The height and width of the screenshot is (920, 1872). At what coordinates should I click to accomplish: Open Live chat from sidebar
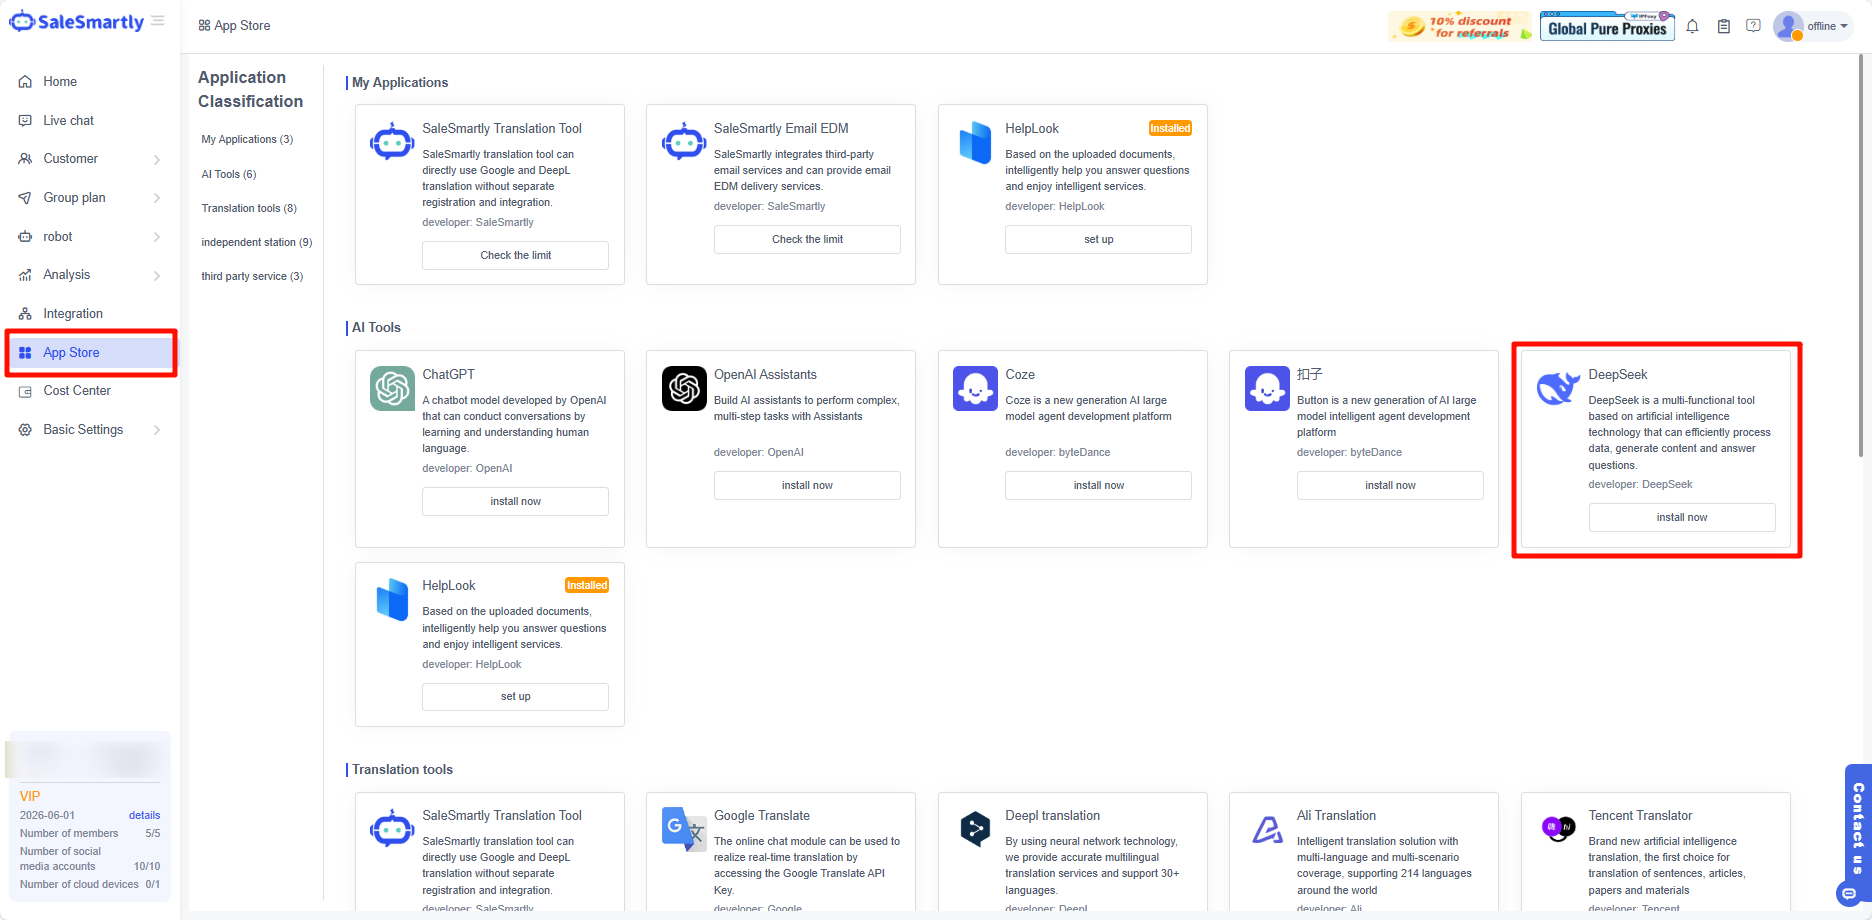click(x=69, y=121)
